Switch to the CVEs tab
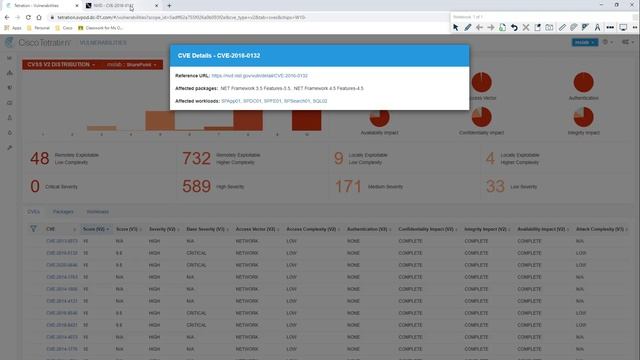 point(33,212)
